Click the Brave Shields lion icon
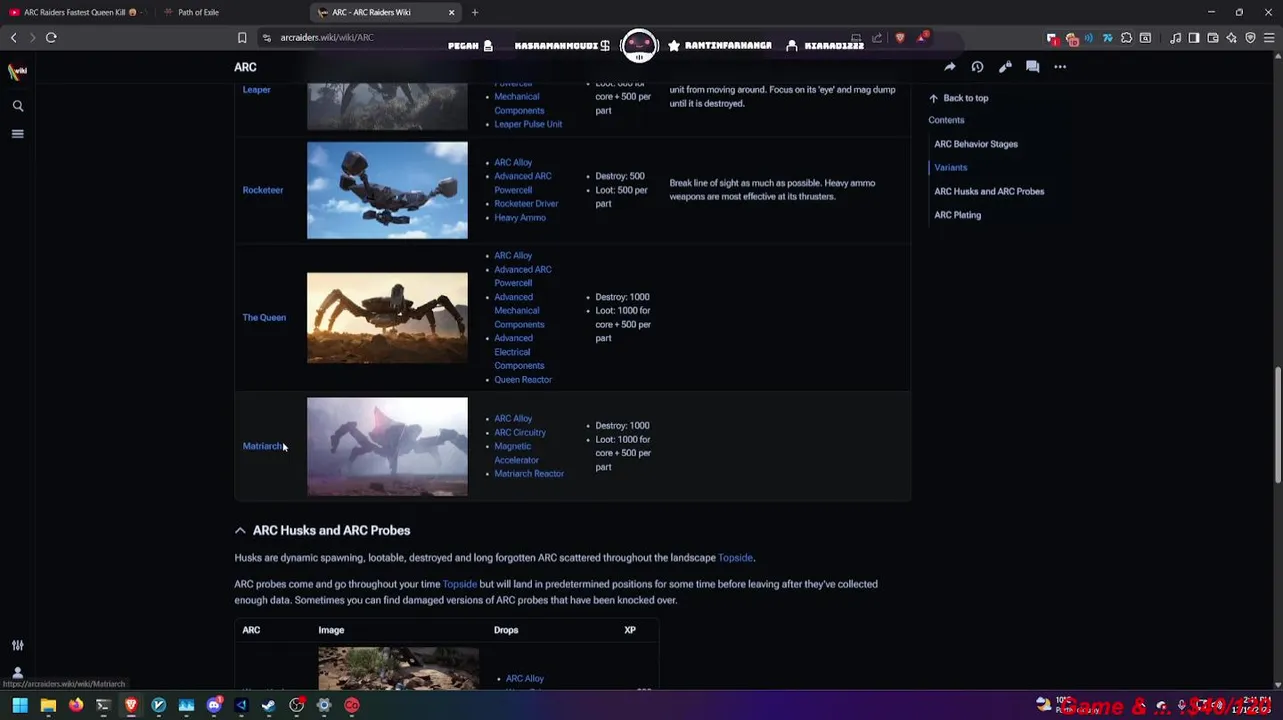 pos(900,38)
